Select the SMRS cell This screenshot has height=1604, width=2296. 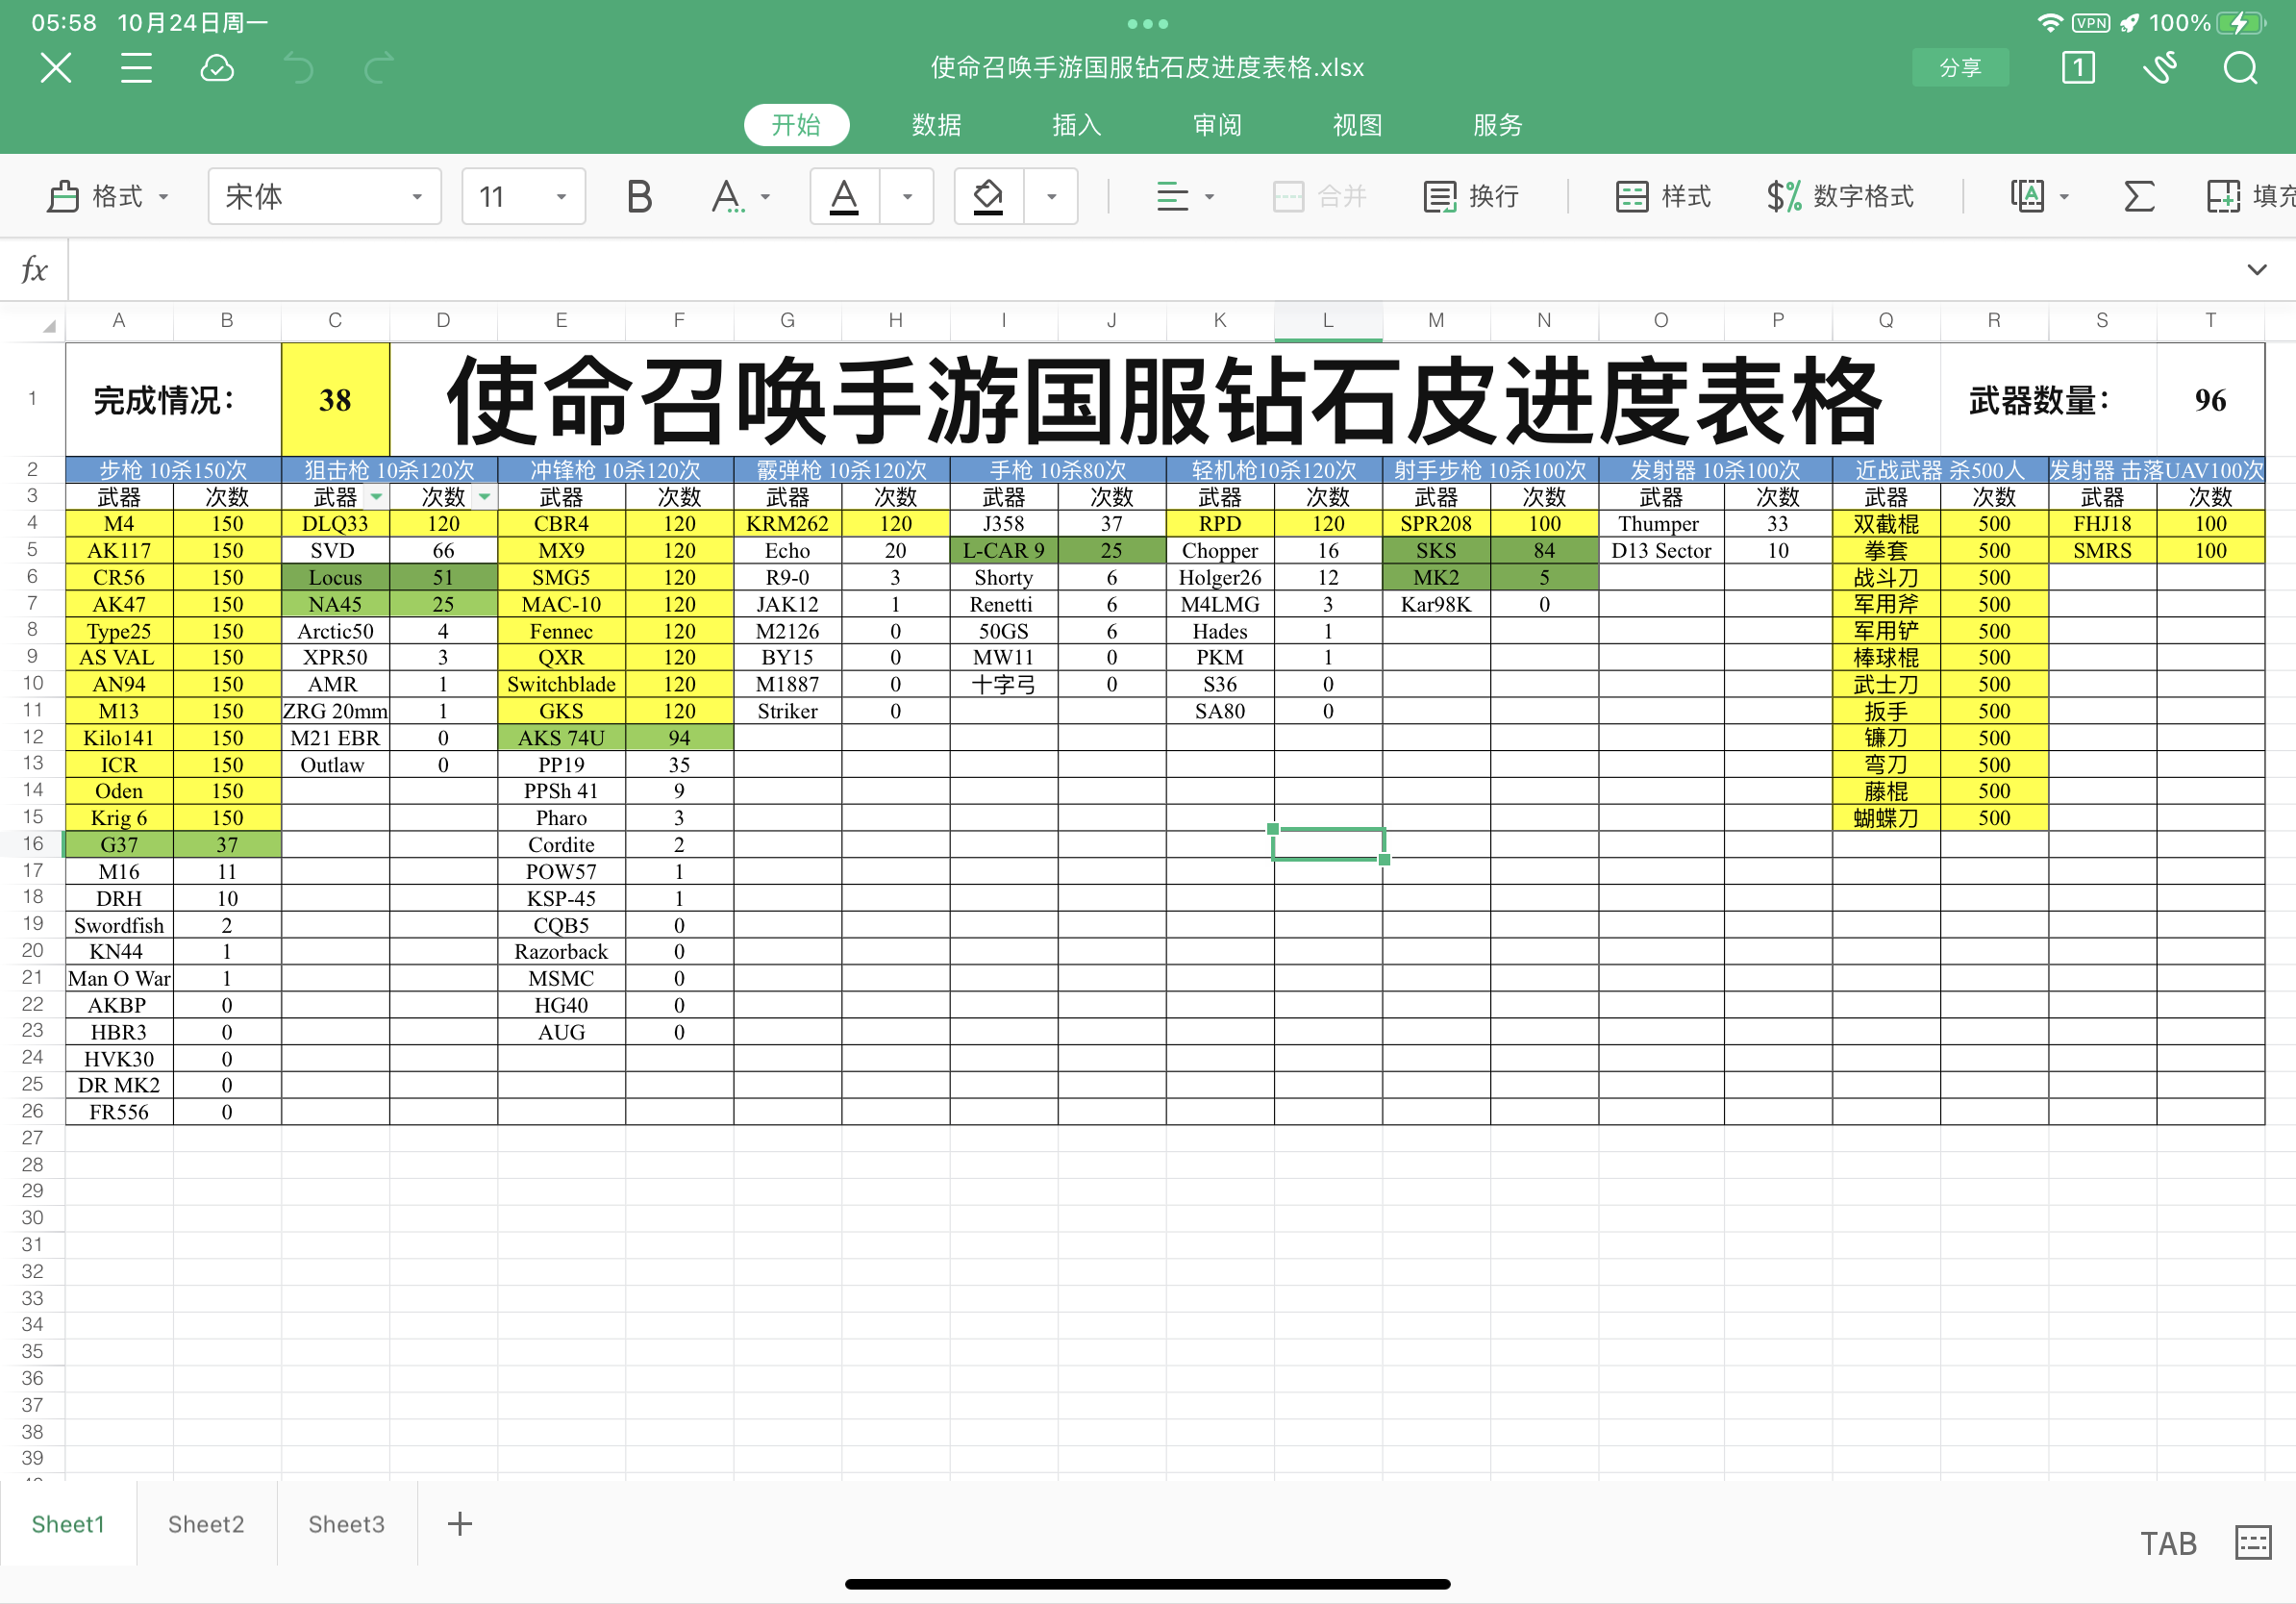tap(2102, 551)
